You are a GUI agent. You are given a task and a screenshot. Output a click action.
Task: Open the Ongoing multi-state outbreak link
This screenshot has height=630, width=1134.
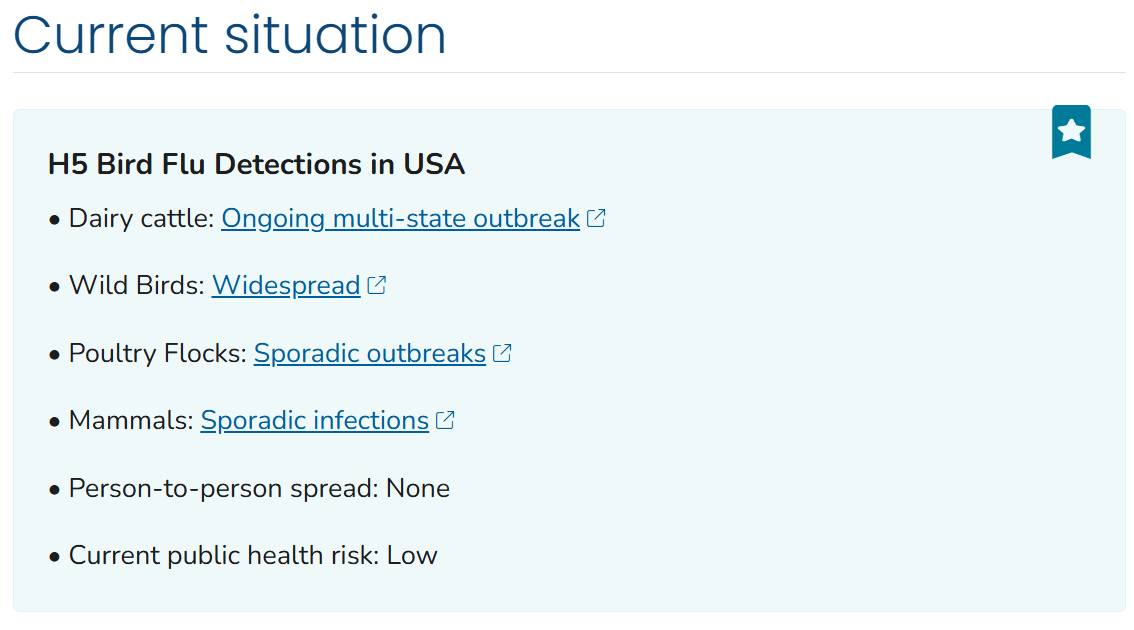(400, 218)
